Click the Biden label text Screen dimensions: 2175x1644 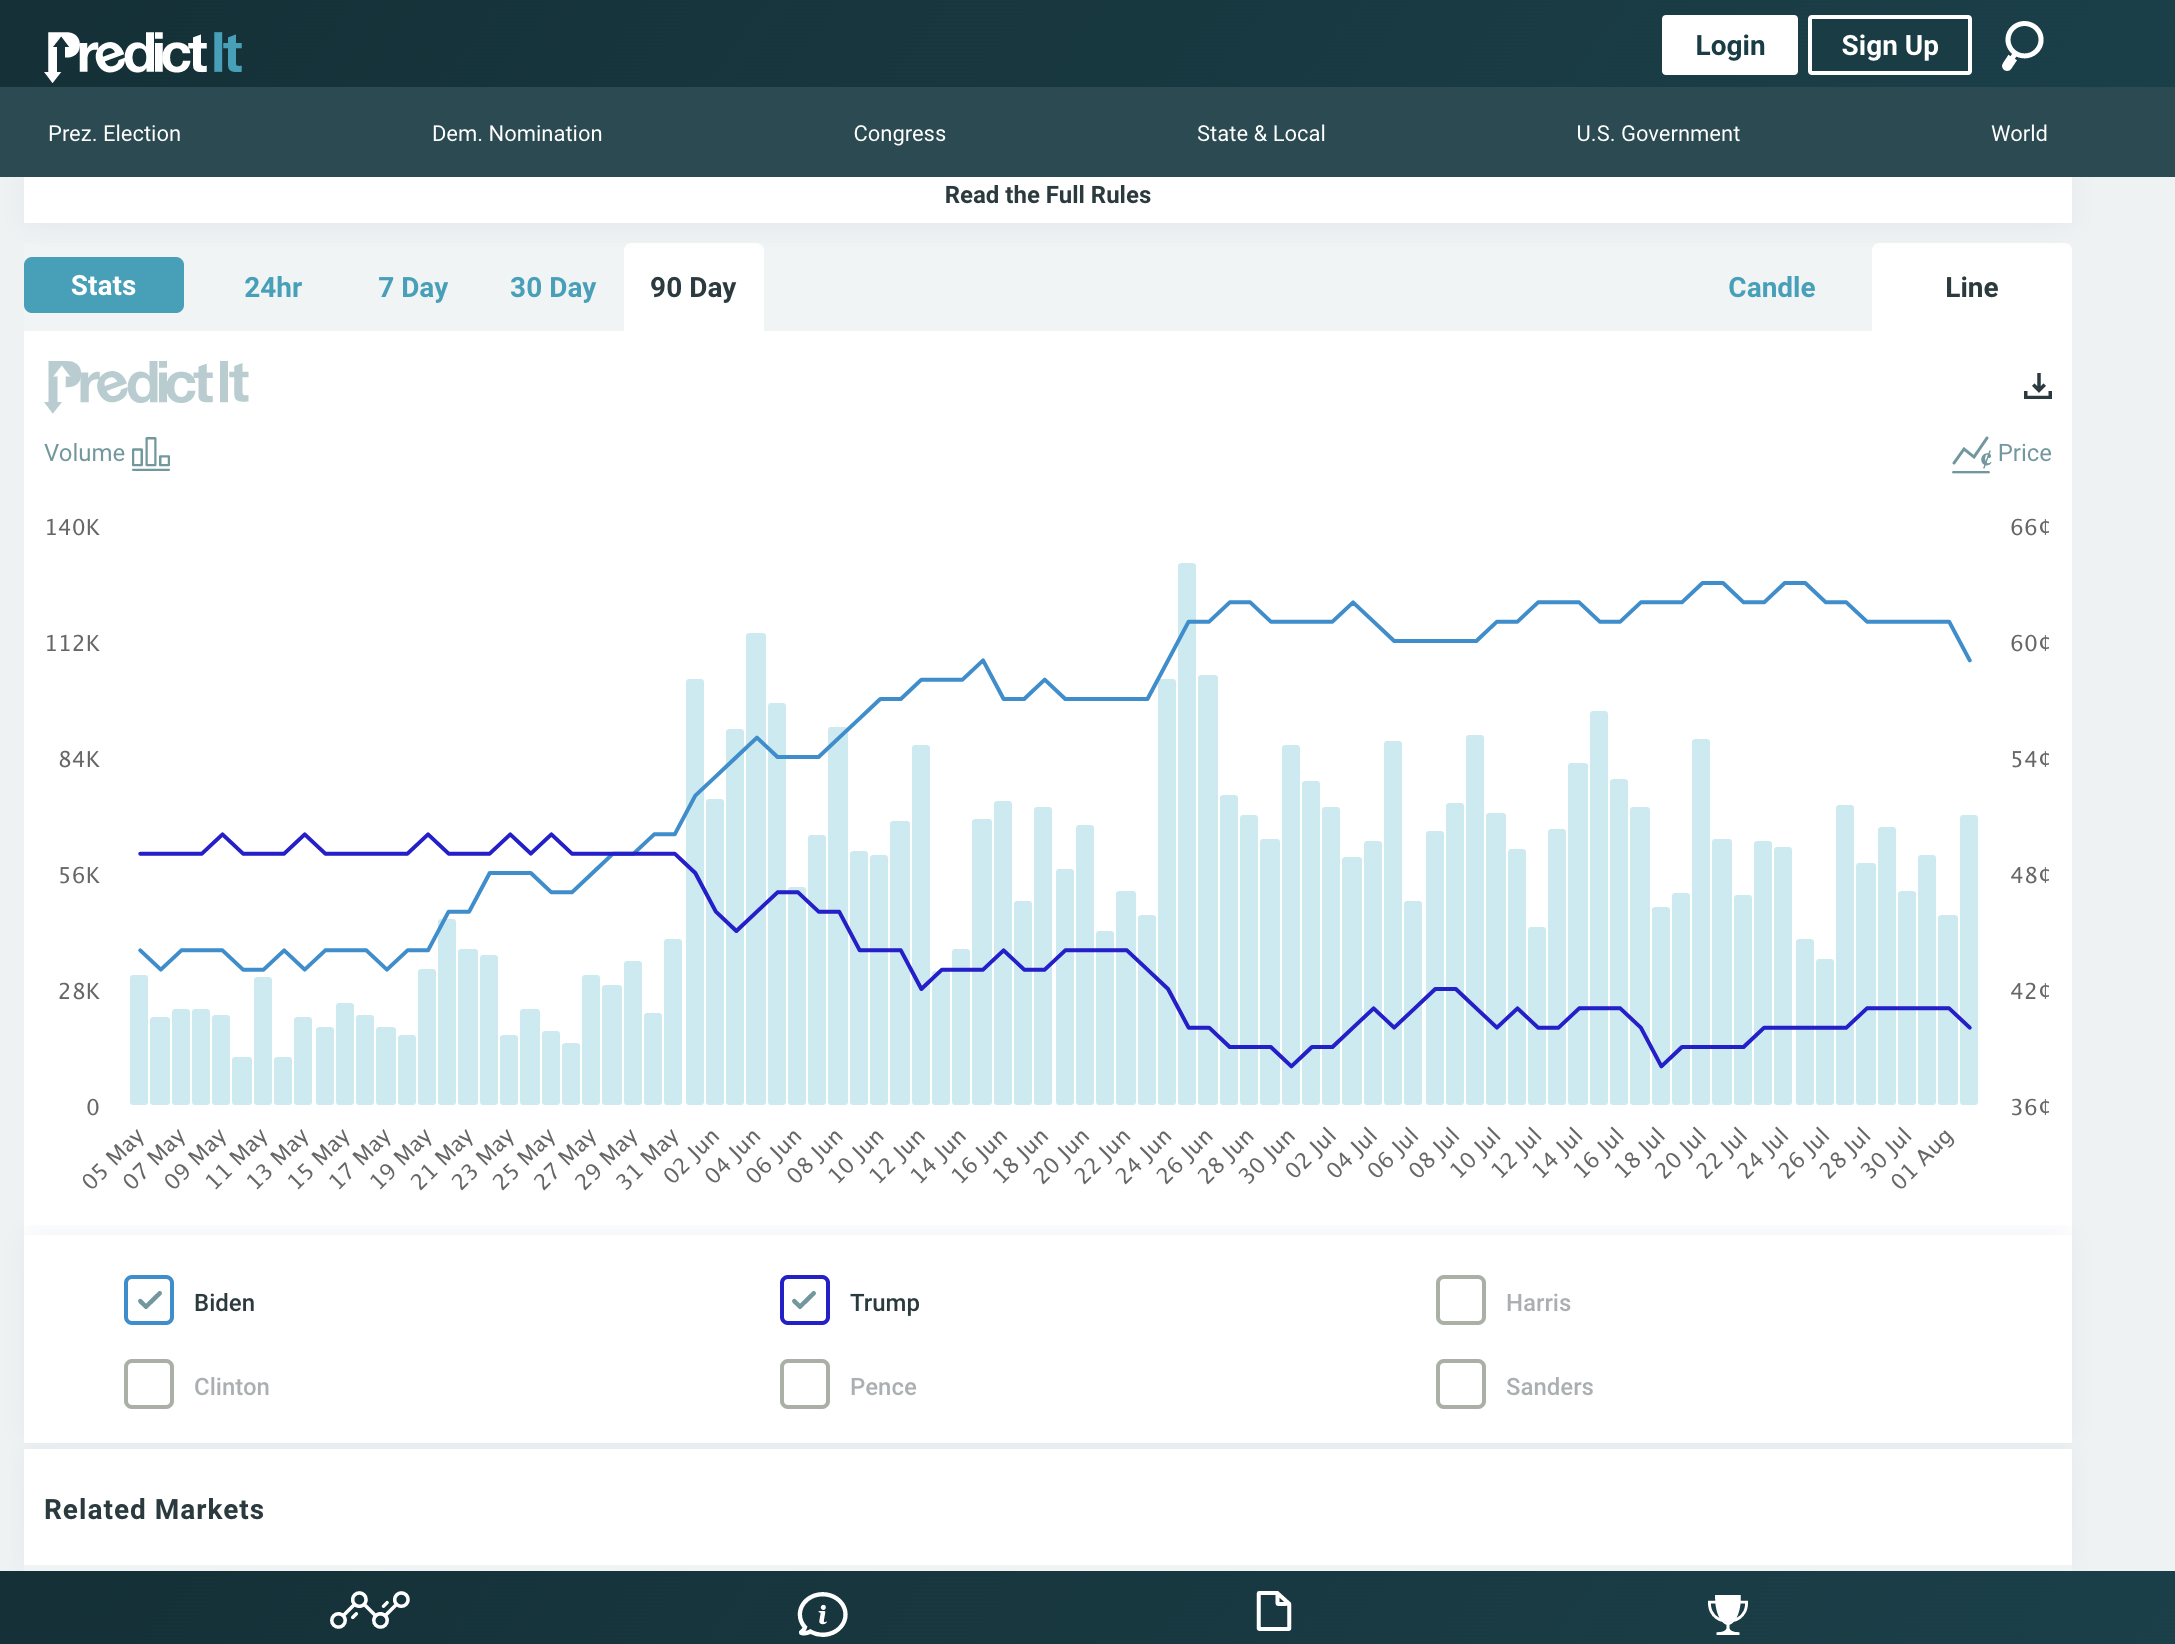(224, 1303)
